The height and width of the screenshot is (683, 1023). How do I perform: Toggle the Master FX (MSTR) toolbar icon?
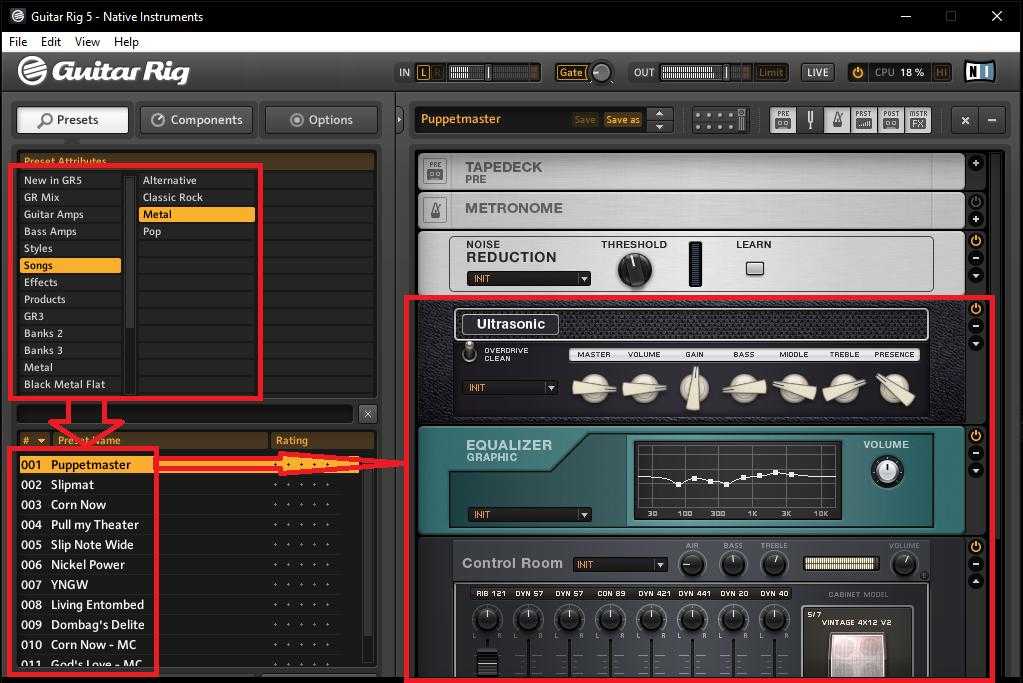coord(917,120)
